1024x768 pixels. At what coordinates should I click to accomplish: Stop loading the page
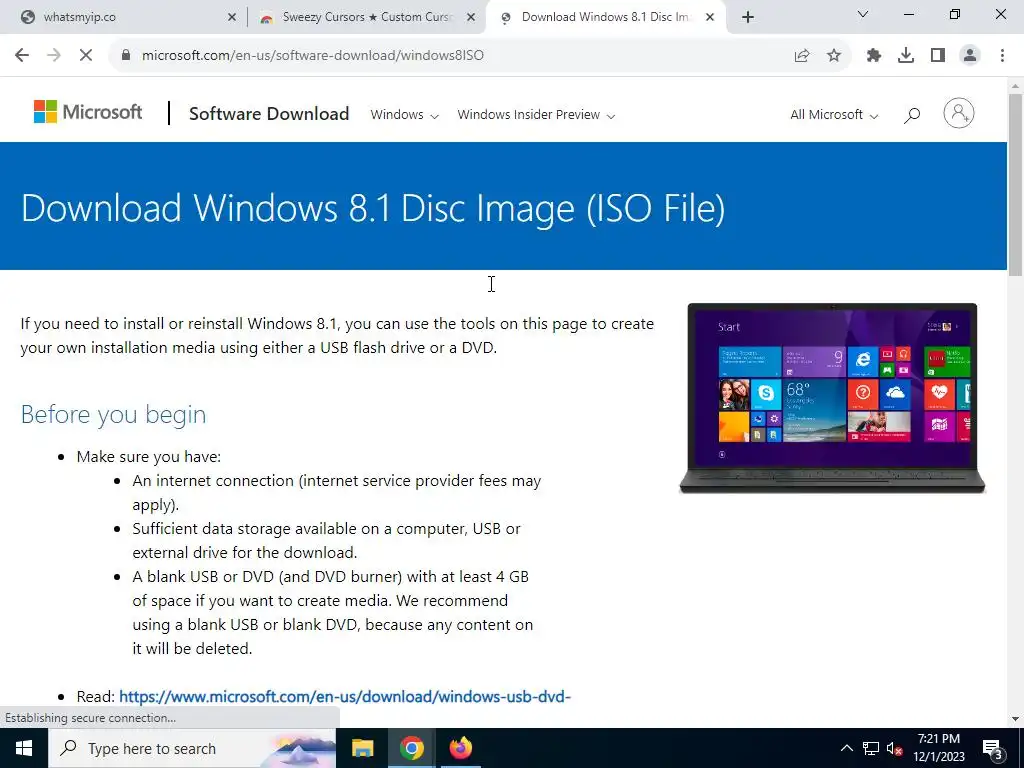pos(86,56)
